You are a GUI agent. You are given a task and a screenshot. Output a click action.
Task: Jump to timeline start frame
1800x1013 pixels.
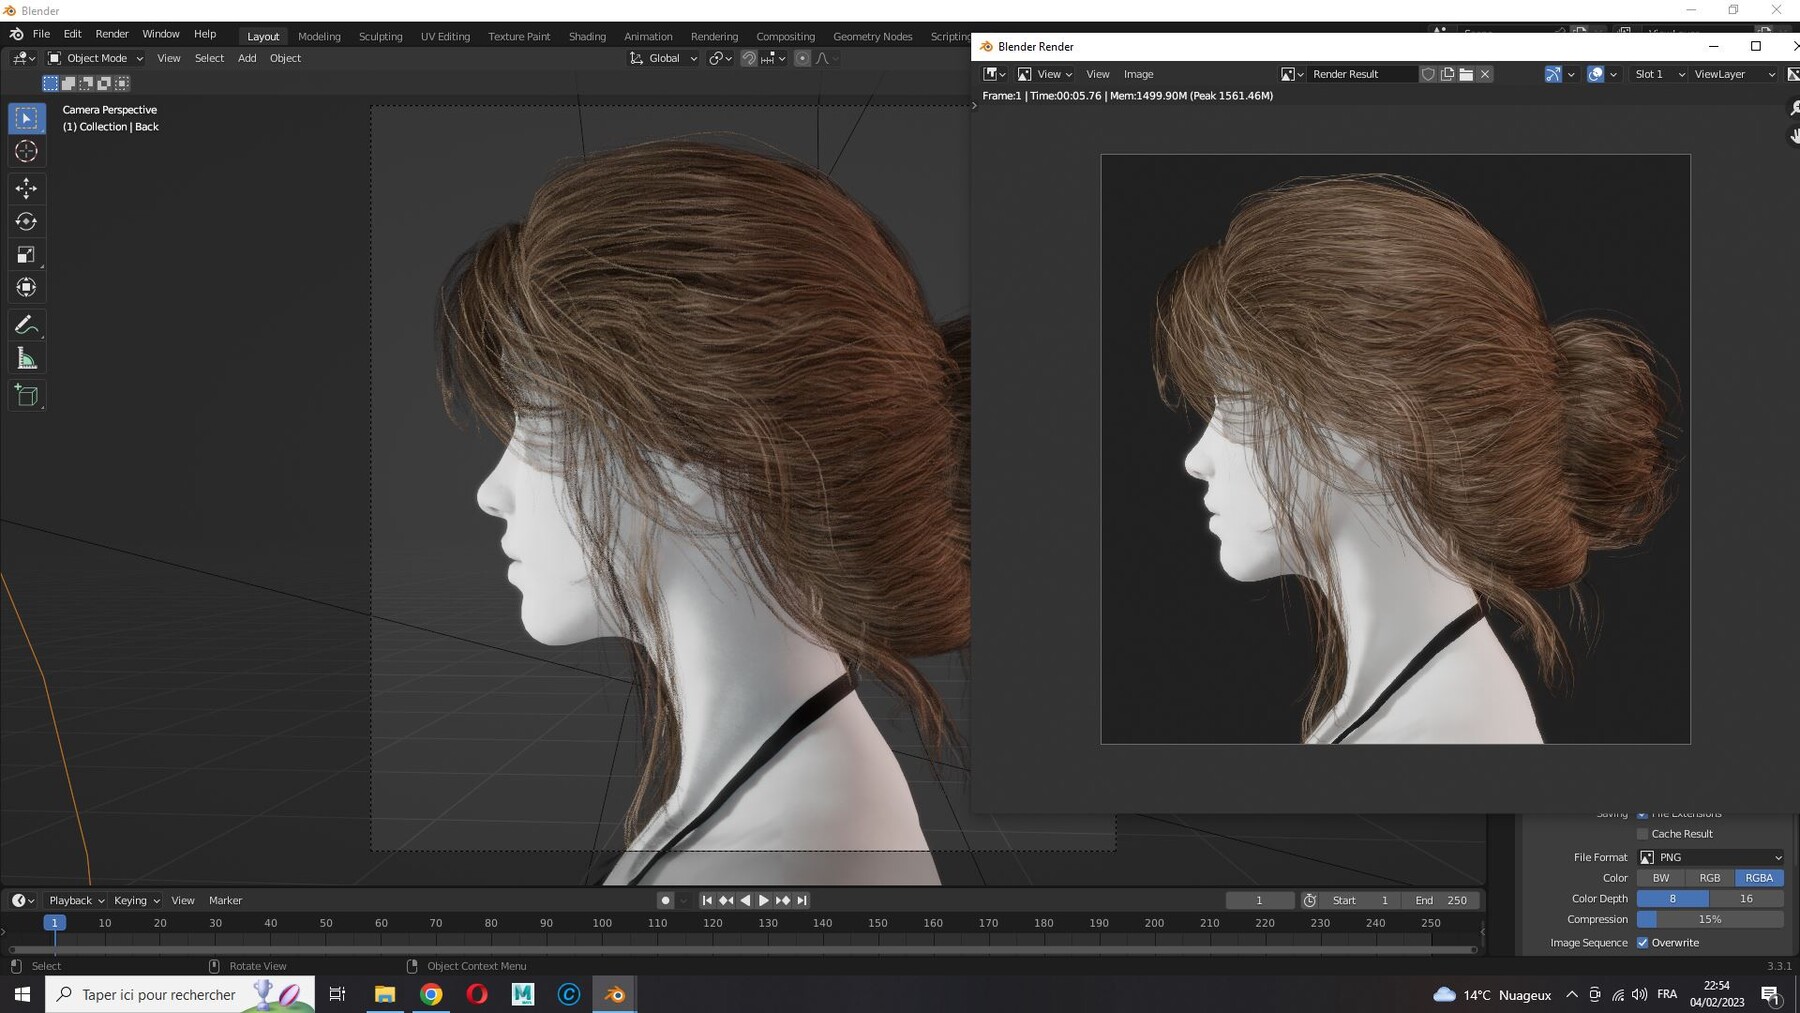(x=707, y=900)
